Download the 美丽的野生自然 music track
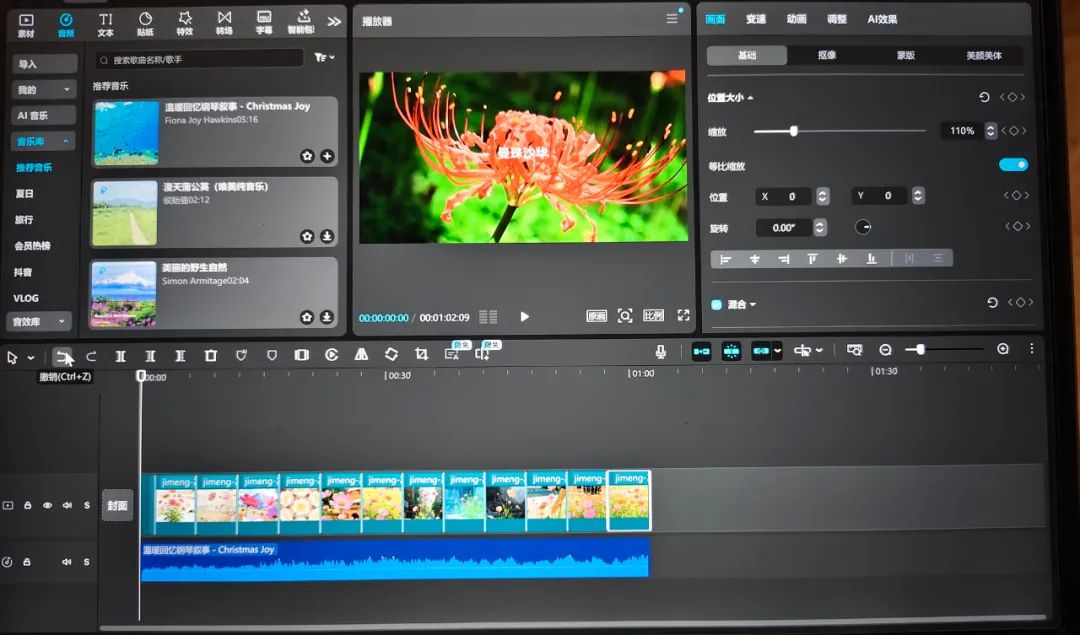 326,317
